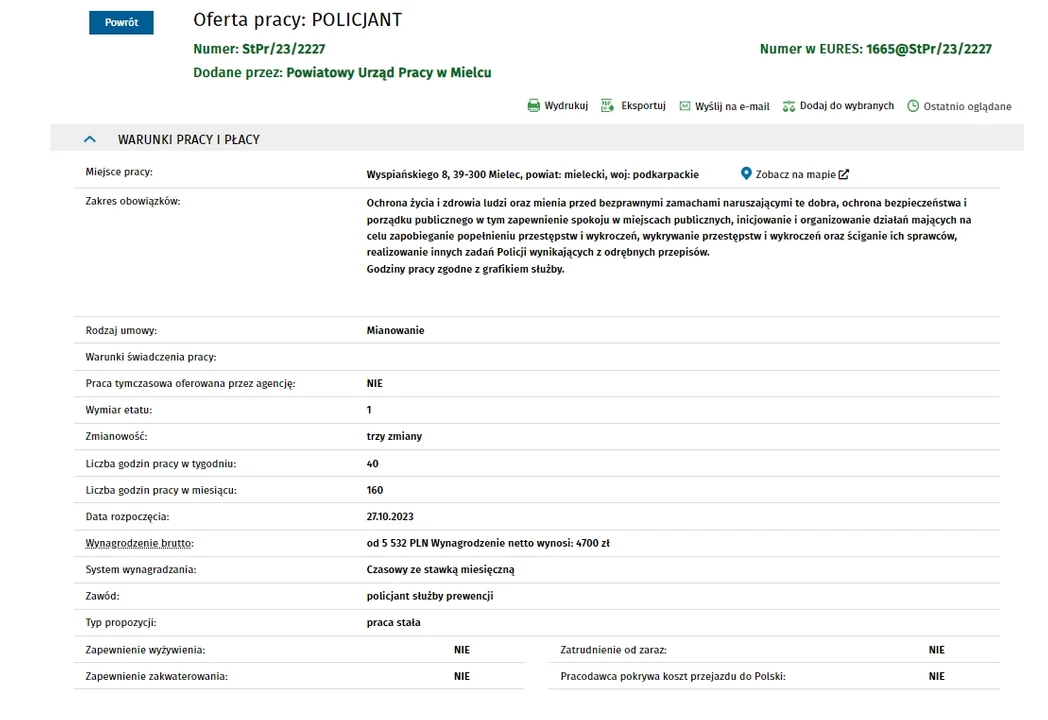1048x720 pixels.
Task: Click the external link icon after Zobacz na mapie
Action: (843, 174)
